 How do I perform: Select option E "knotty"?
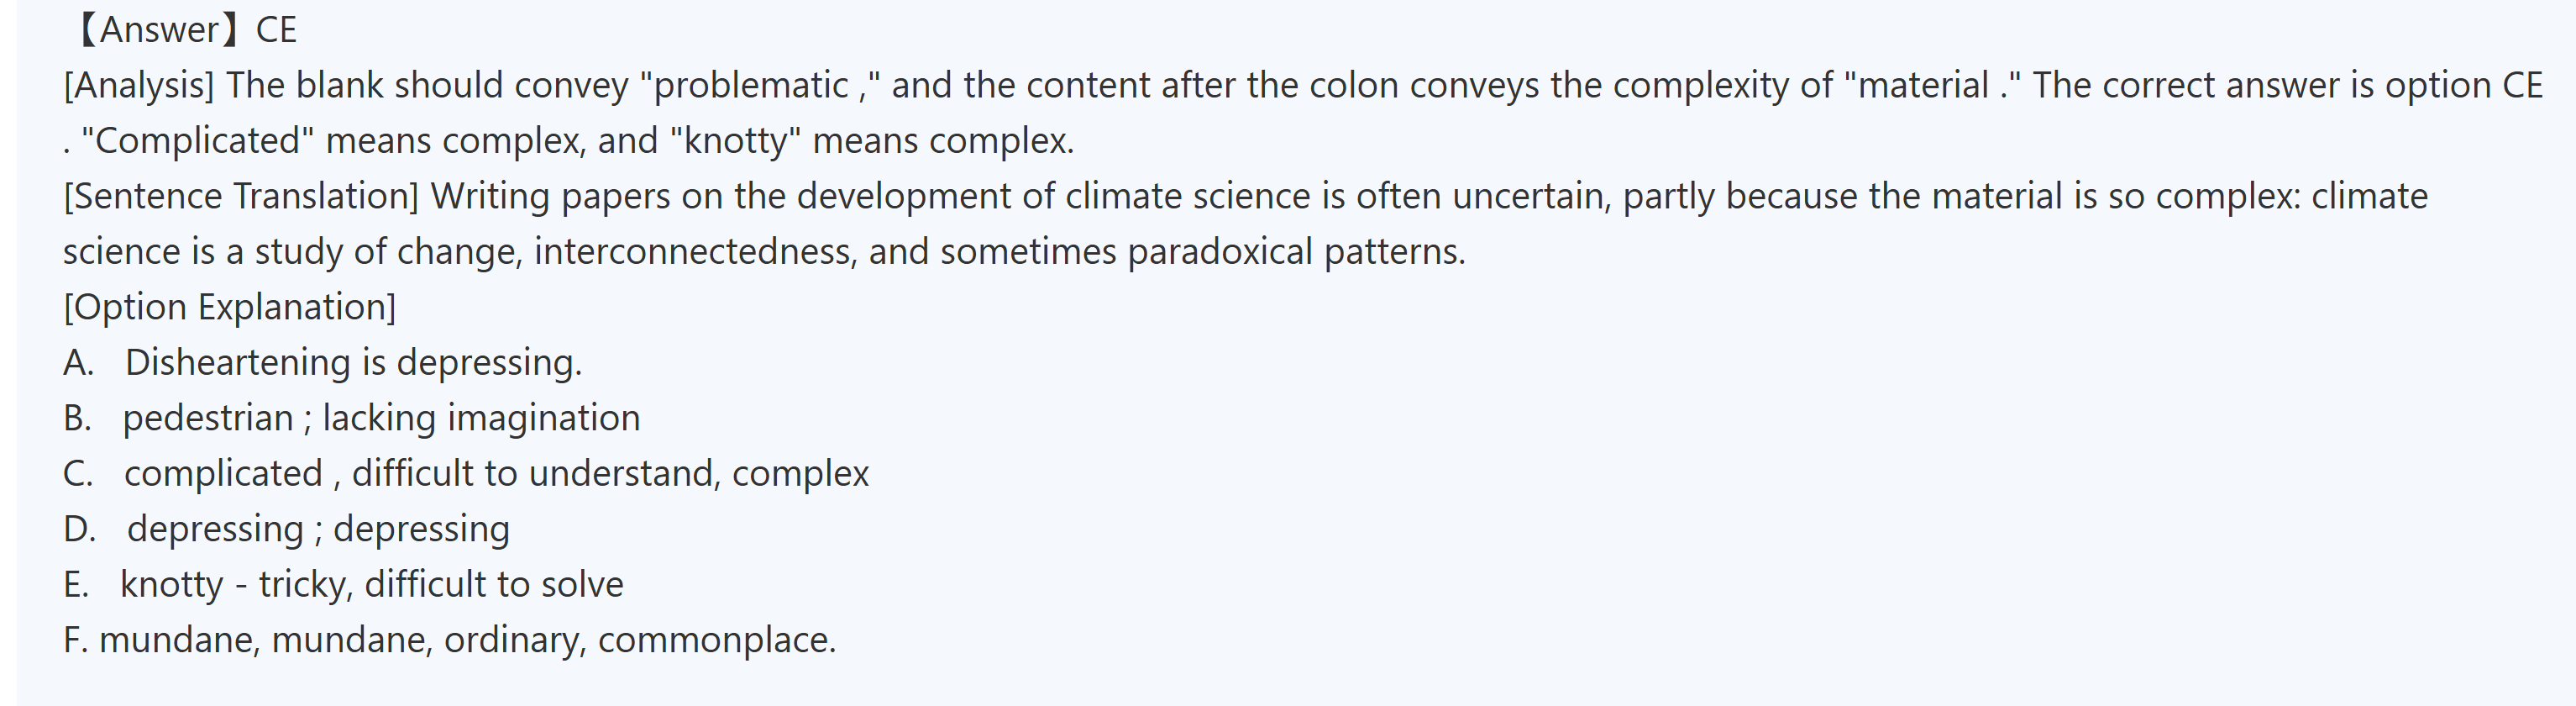click(171, 585)
